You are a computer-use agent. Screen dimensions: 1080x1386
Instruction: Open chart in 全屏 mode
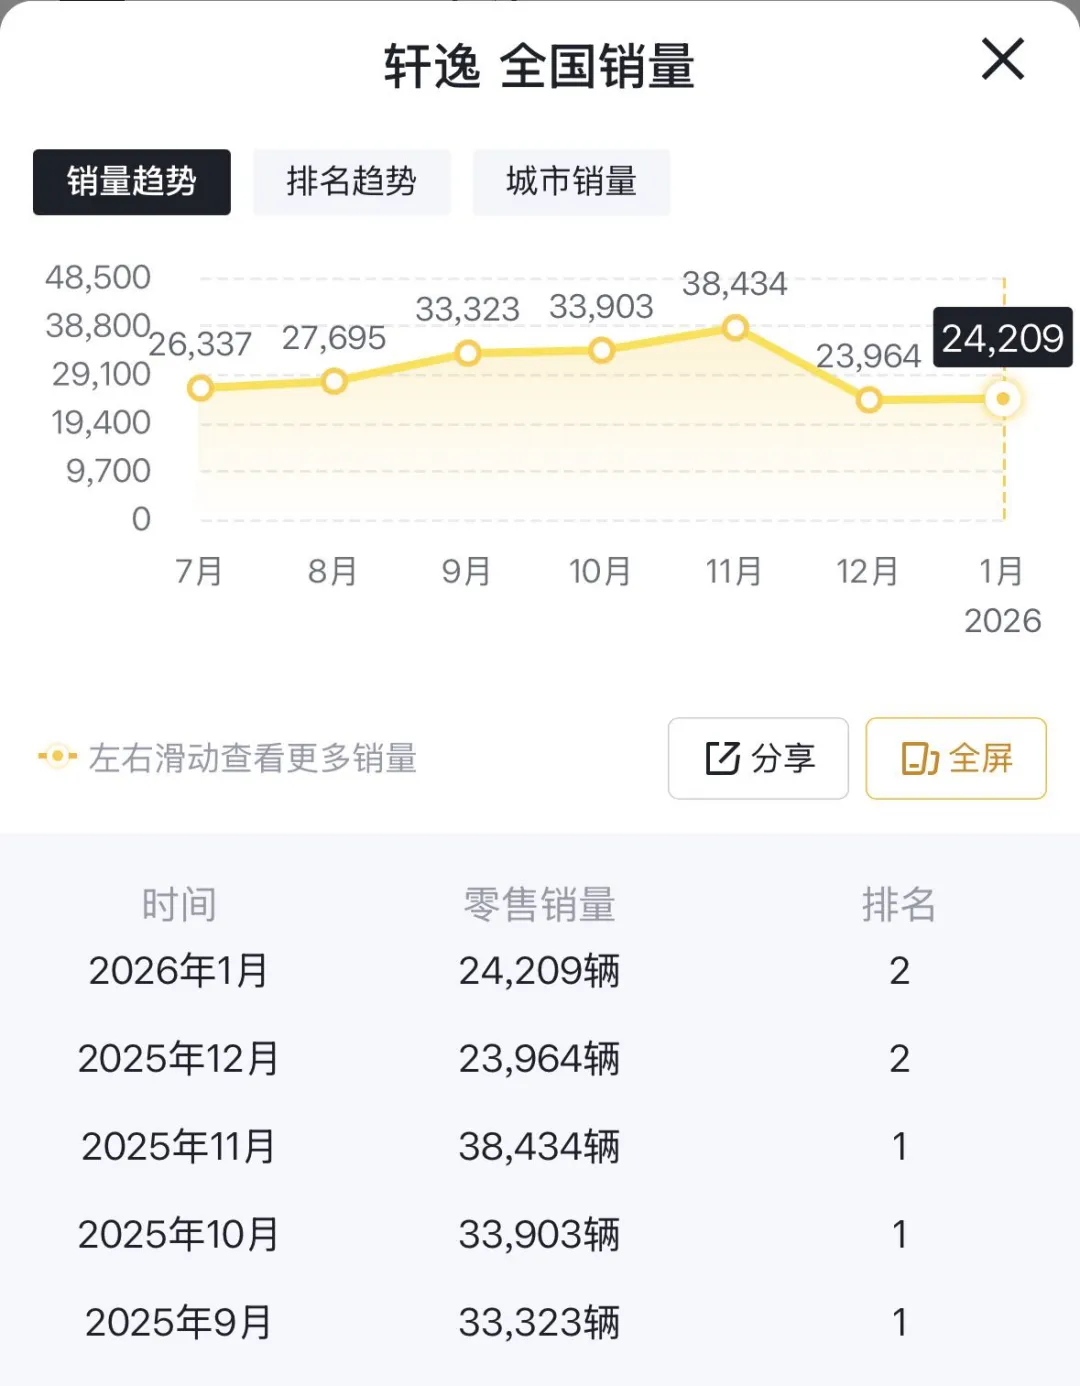956,758
